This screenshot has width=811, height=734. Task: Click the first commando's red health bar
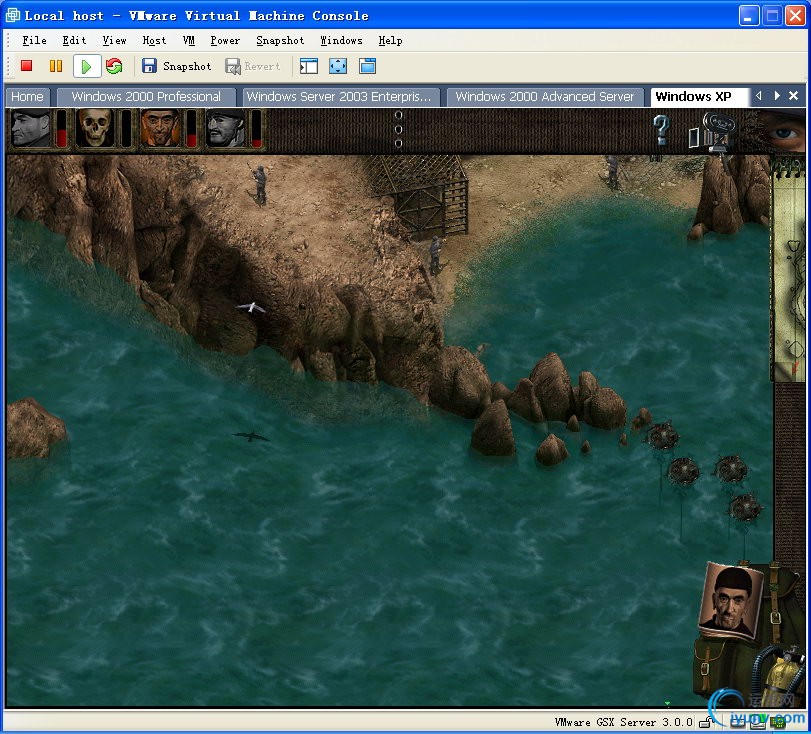coord(61,128)
